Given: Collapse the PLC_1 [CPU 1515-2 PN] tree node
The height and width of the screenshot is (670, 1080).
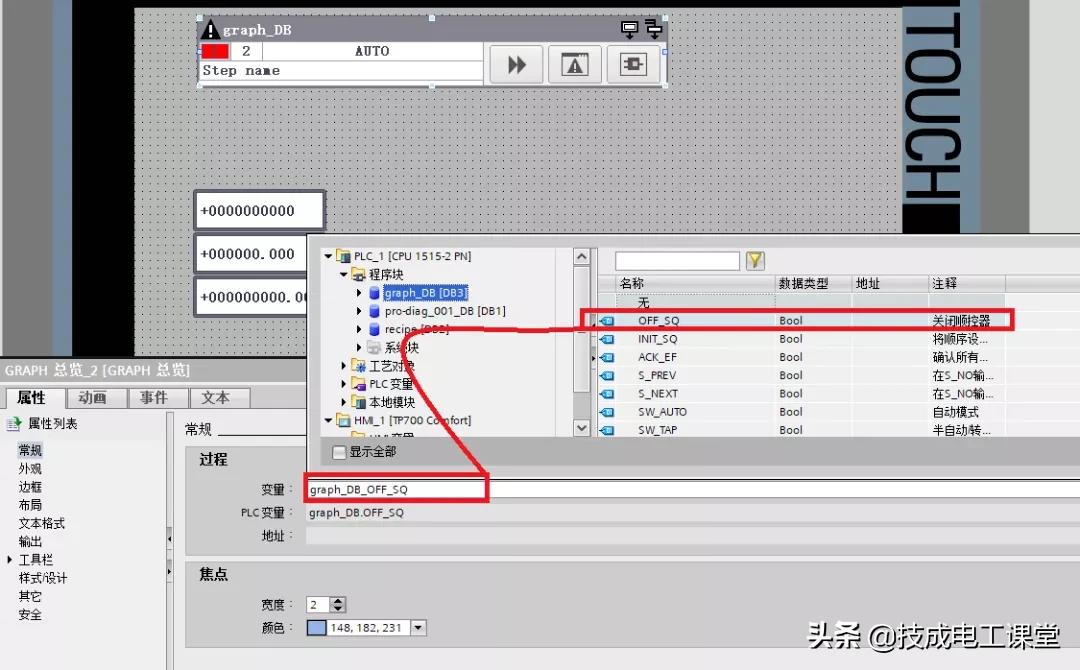Looking at the screenshot, I should 331,255.
